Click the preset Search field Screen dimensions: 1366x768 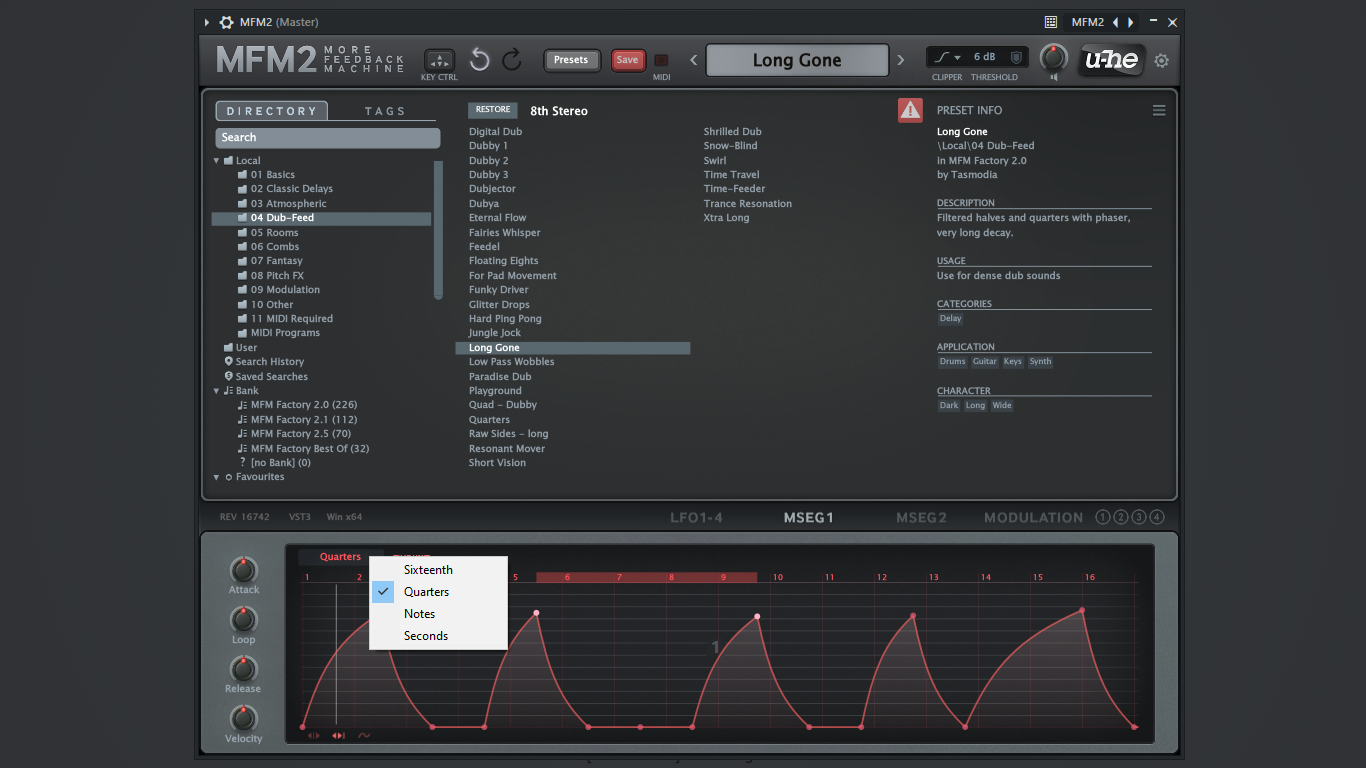tap(328, 138)
